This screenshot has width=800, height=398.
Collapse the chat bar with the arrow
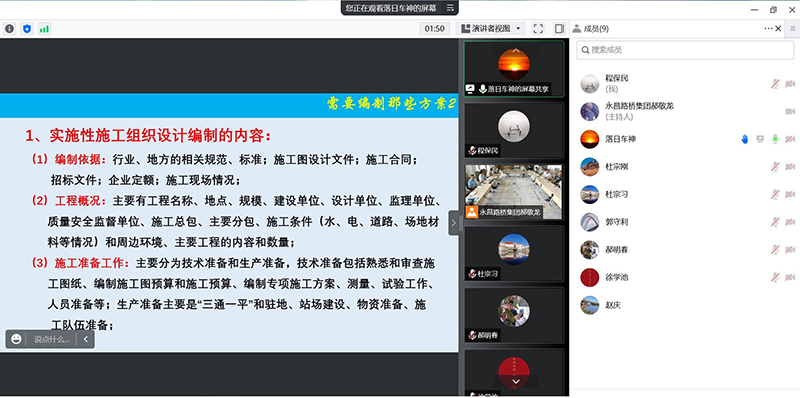(x=86, y=339)
